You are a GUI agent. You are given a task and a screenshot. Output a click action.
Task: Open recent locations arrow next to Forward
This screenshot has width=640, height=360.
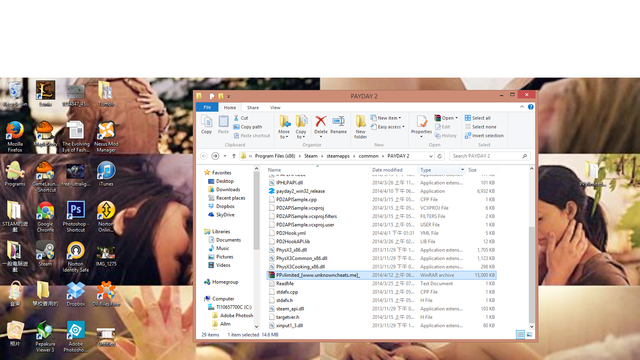[225, 156]
